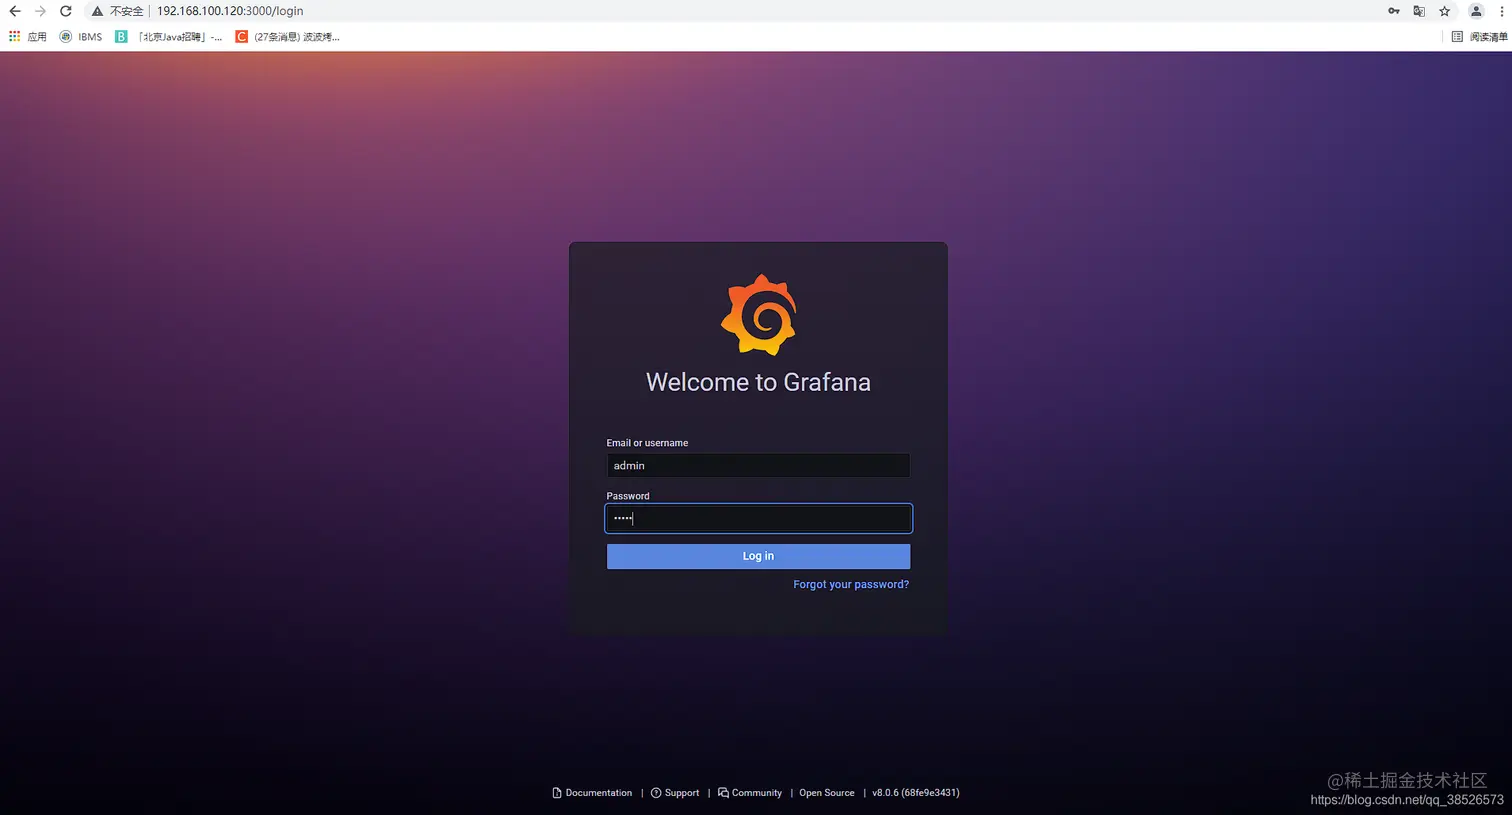Bookmark this page with the star icon
This screenshot has width=1512, height=815.
point(1444,11)
